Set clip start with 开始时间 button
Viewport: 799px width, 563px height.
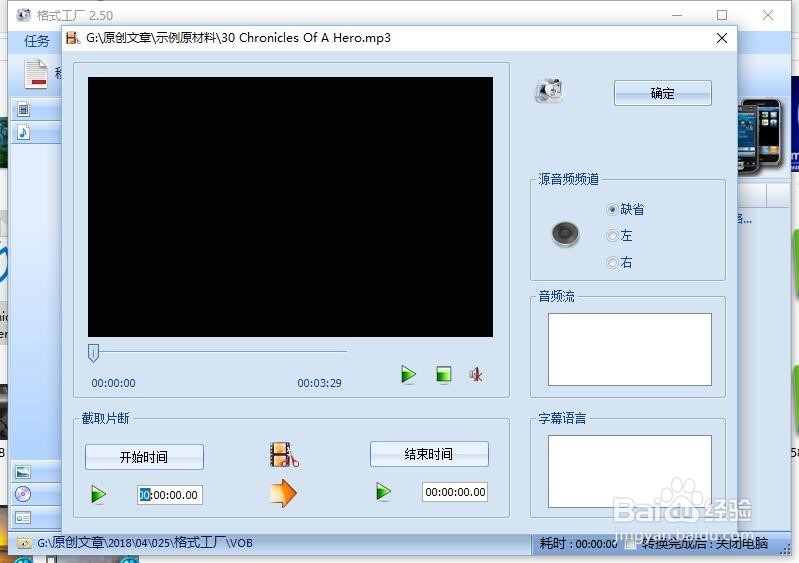point(144,457)
